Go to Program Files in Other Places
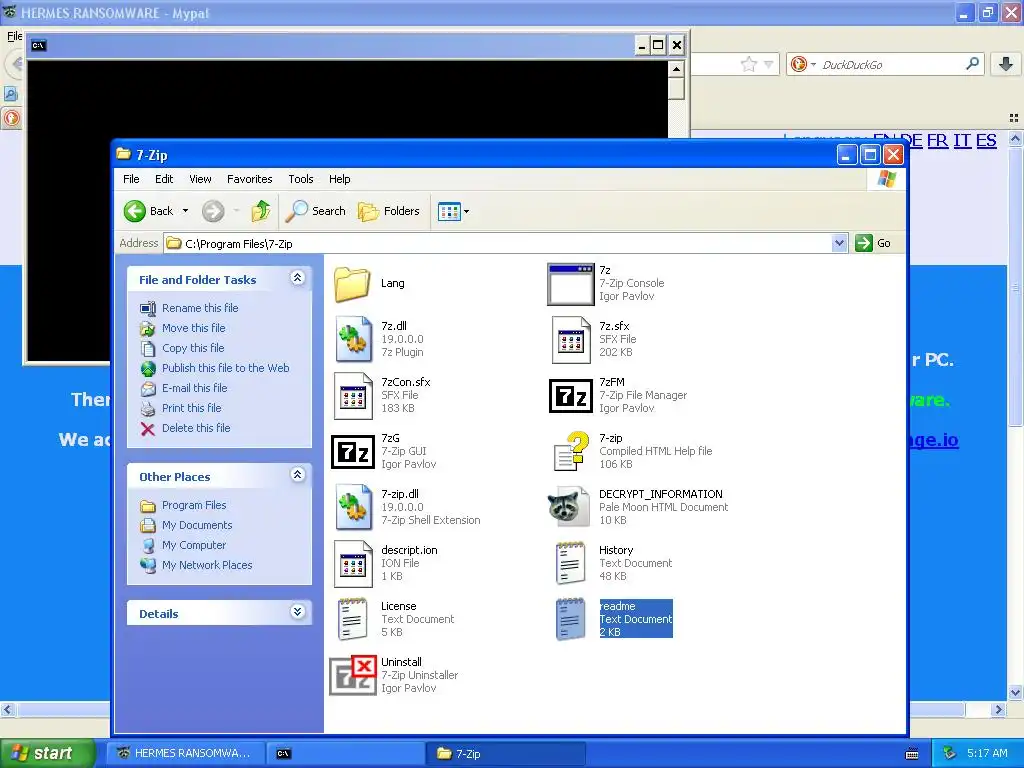Viewport: 1024px width, 768px height. [194, 505]
